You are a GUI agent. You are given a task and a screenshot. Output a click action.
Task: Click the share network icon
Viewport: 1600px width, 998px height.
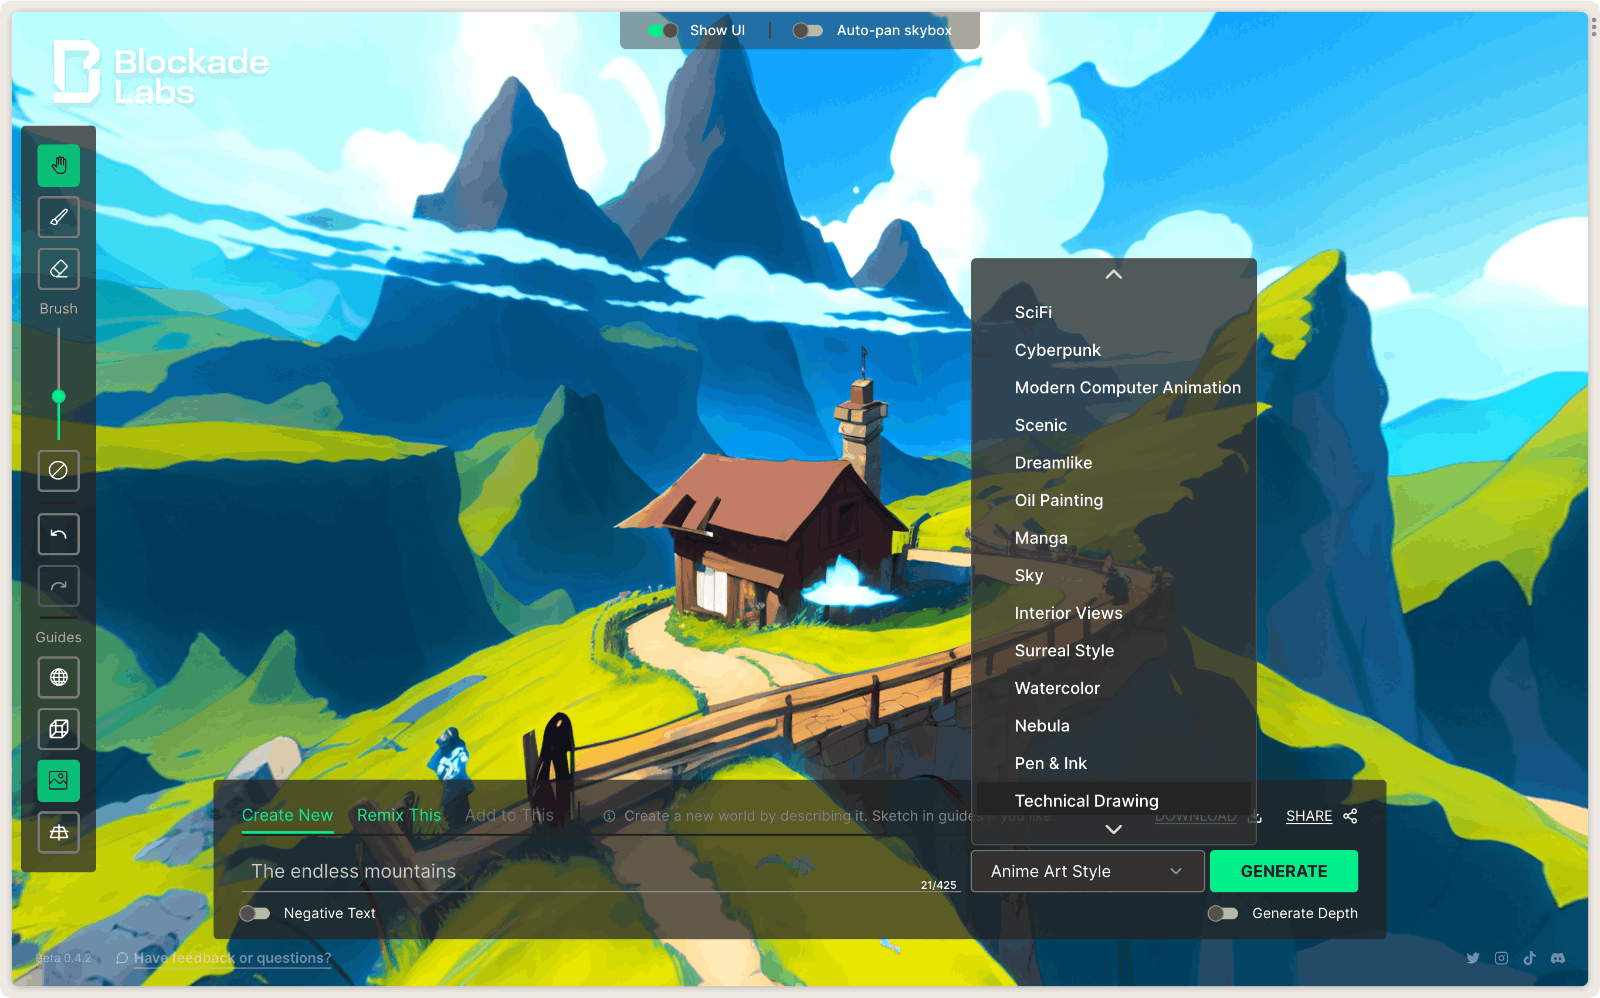coord(1350,816)
